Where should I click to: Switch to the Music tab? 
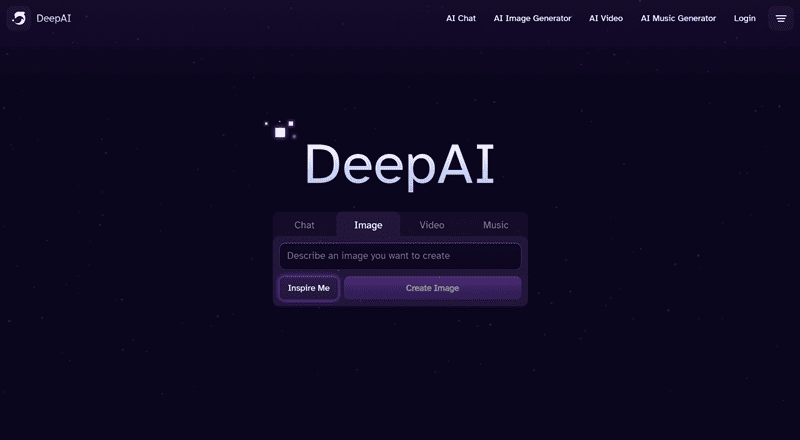click(x=495, y=225)
